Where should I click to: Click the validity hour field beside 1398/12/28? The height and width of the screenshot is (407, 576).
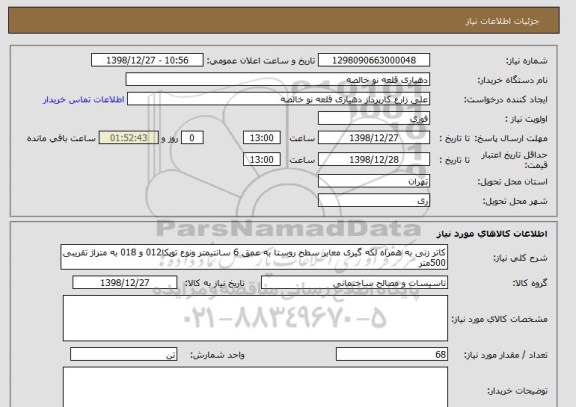(262, 159)
